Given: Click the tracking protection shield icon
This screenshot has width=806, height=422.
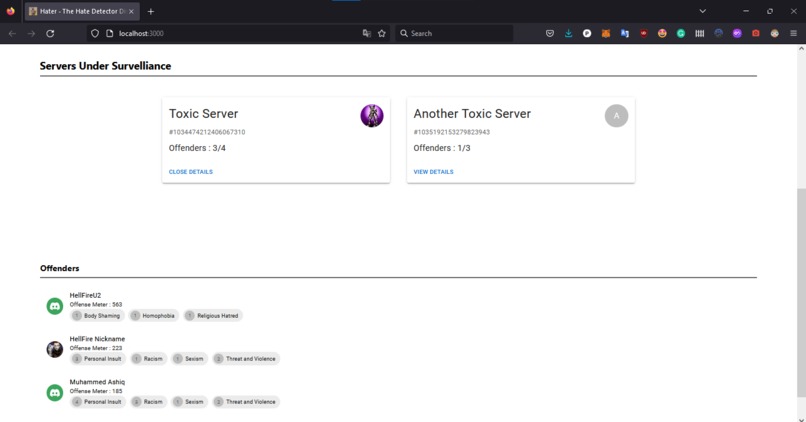Looking at the screenshot, I should (95, 33).
